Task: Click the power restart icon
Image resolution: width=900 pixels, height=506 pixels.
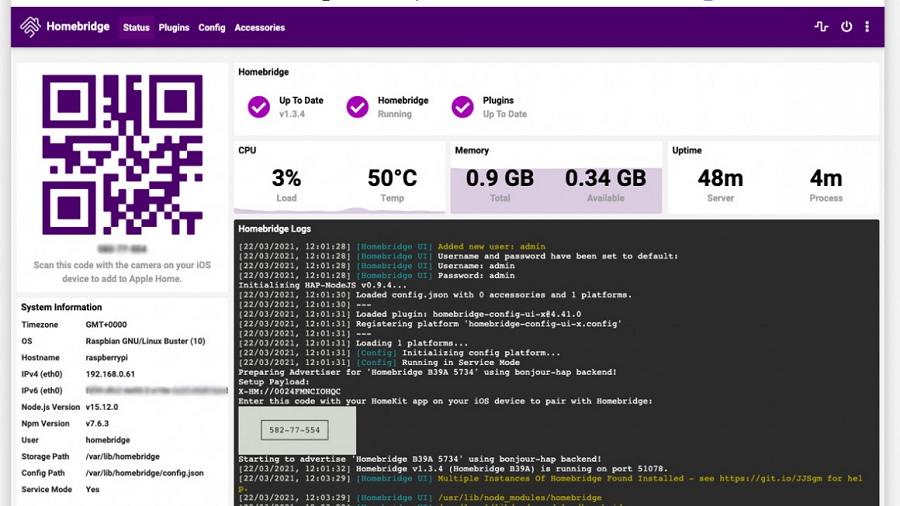Action: click(846, 27)
